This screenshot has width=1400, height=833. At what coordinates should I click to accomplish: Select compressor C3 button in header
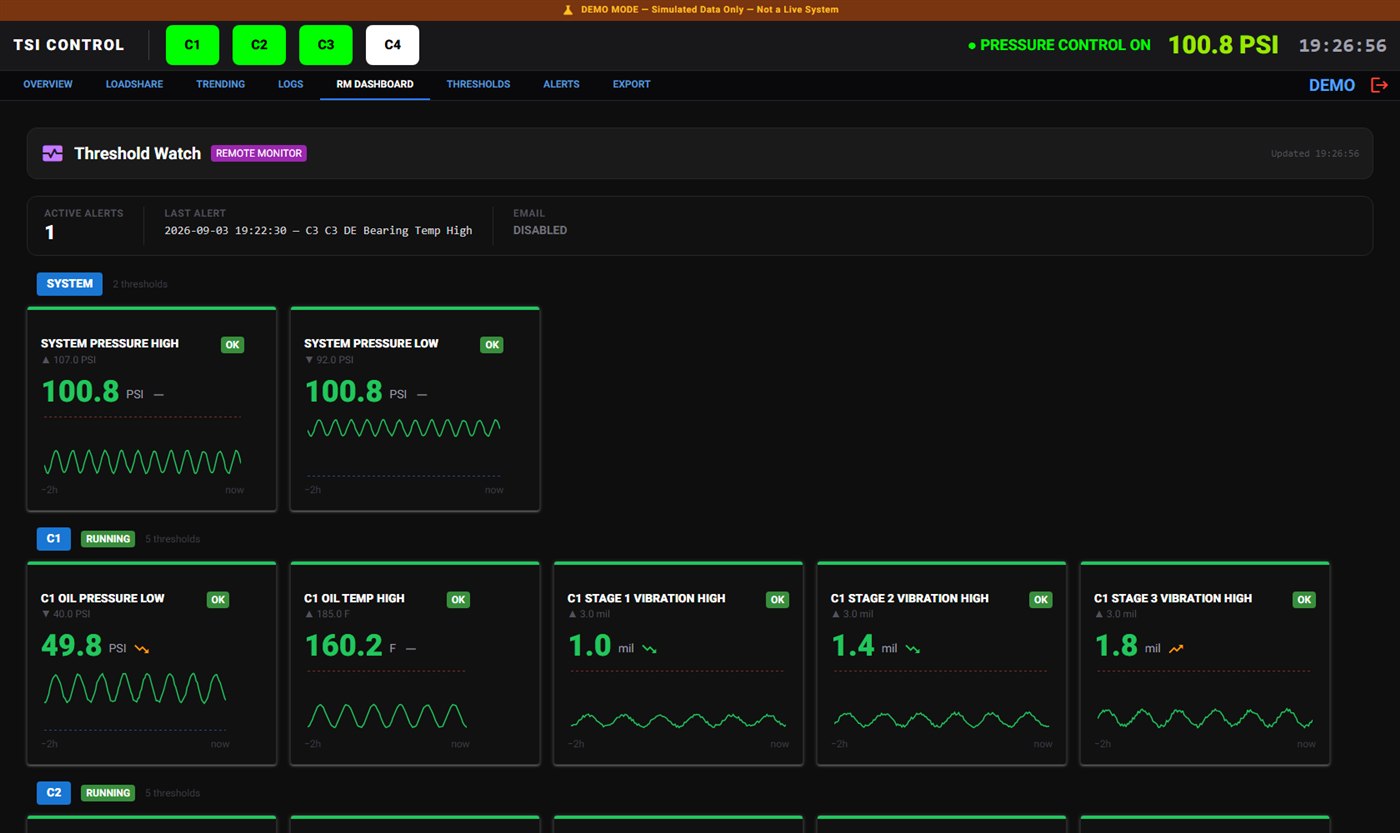pyautogui.click(x=326, y=45)
